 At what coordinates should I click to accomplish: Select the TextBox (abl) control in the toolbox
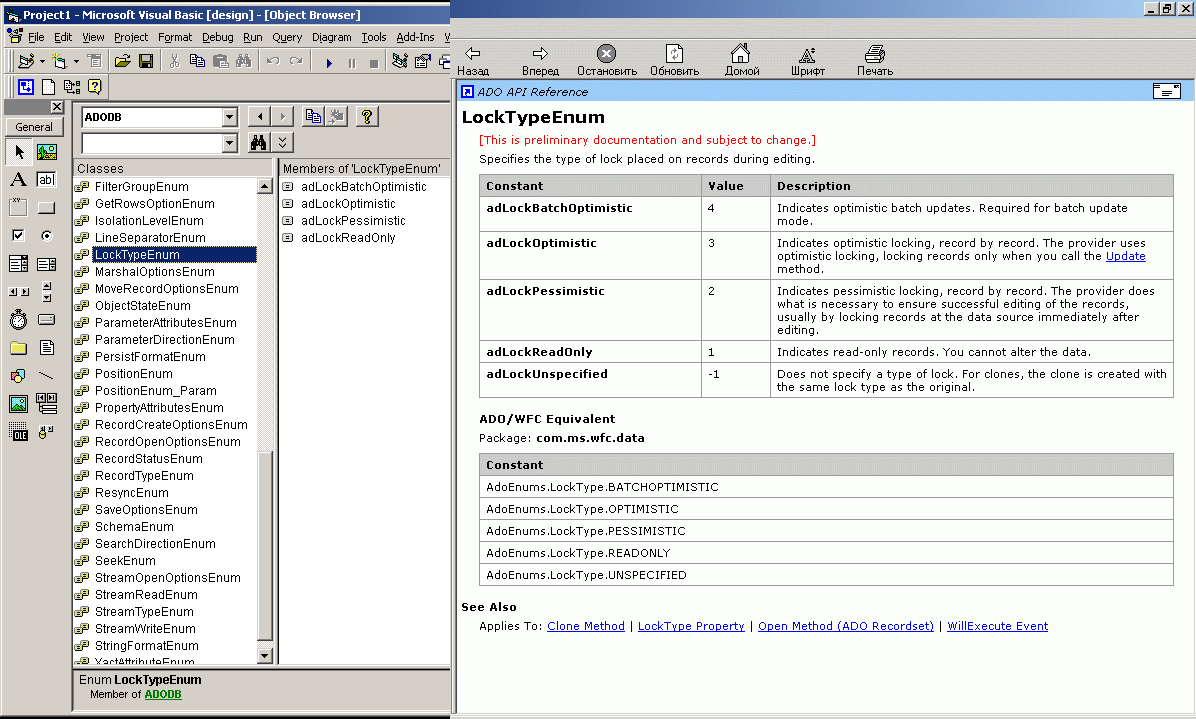click(x=47, y=179)
